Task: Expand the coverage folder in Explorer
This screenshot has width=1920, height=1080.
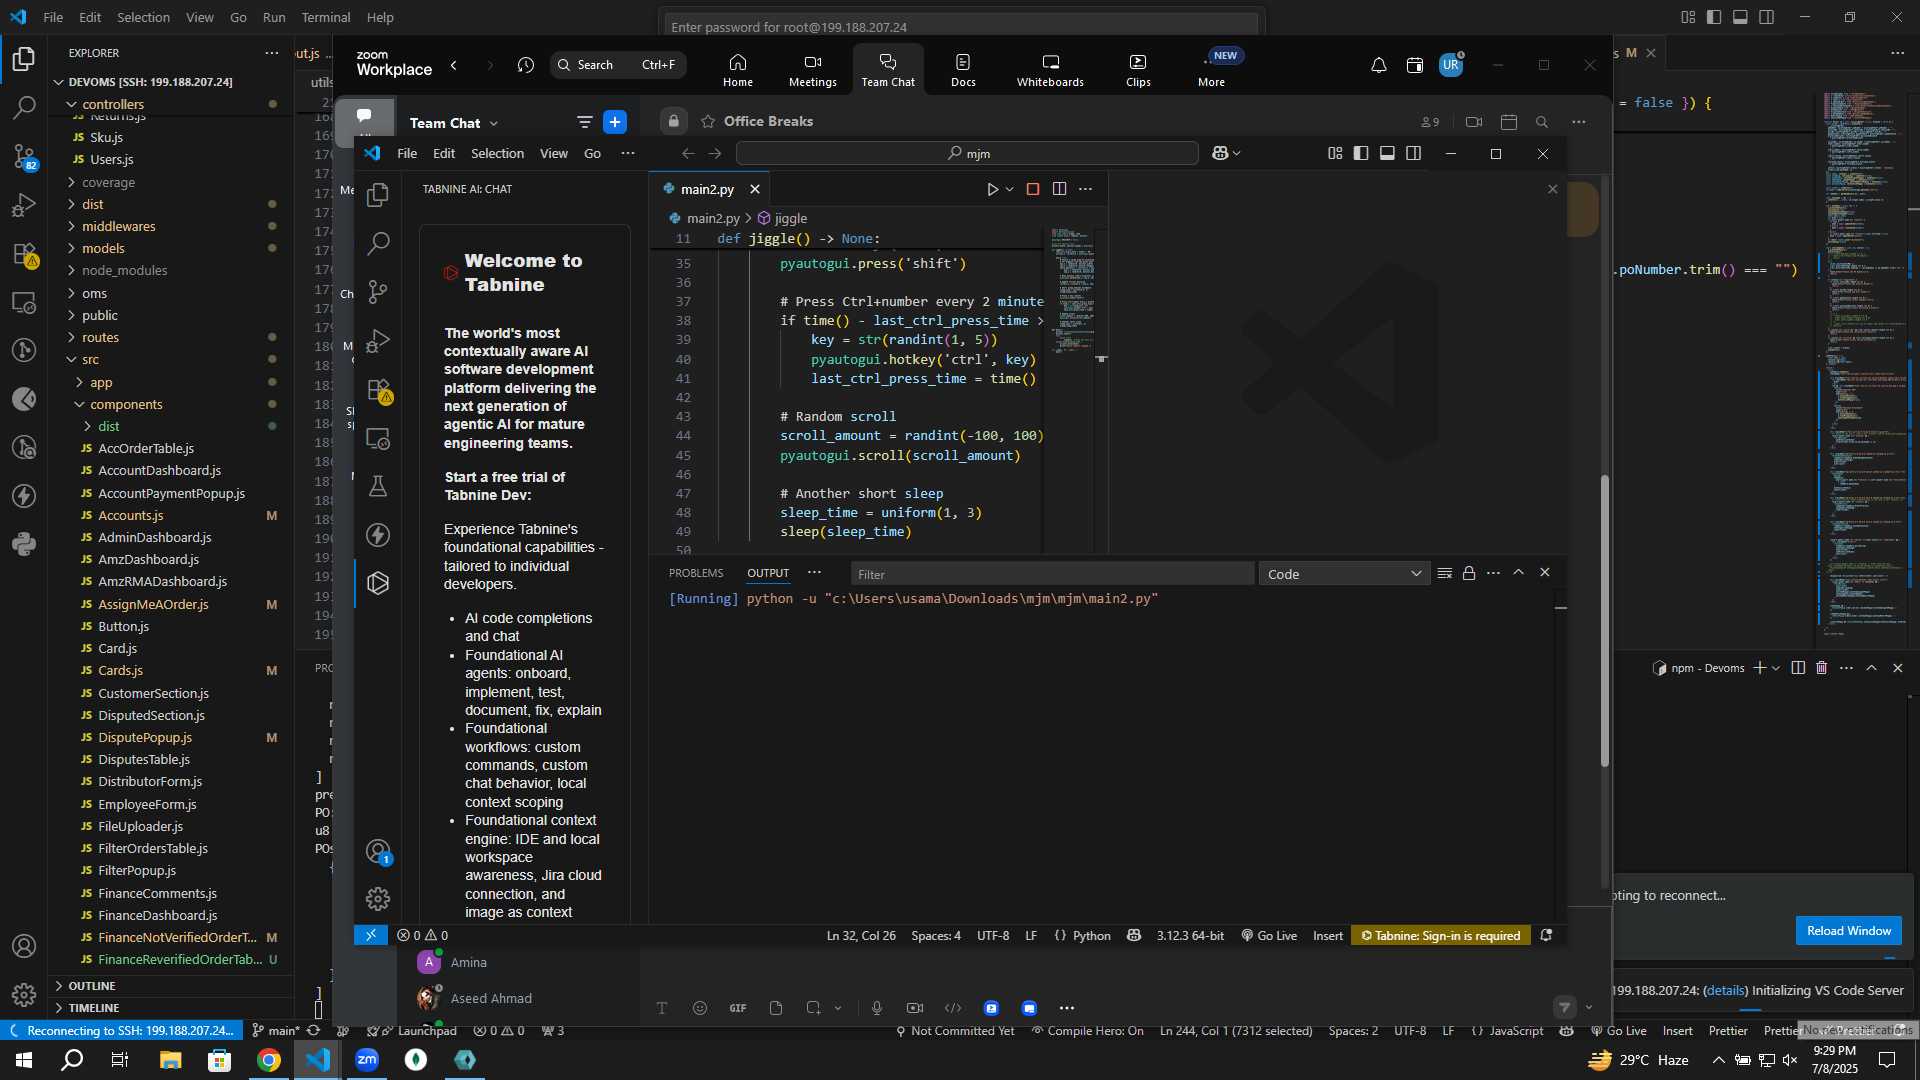Action: [108, 182]
